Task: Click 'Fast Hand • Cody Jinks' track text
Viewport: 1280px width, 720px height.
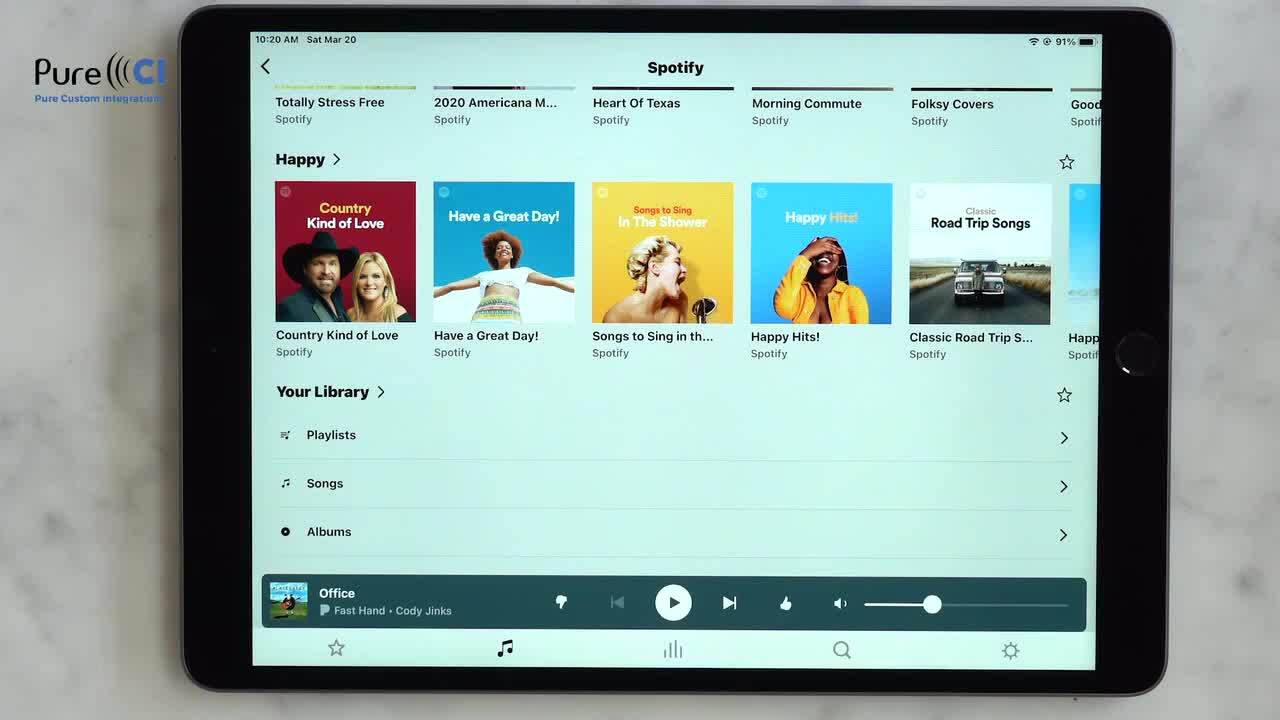Action: pos(393,611)
